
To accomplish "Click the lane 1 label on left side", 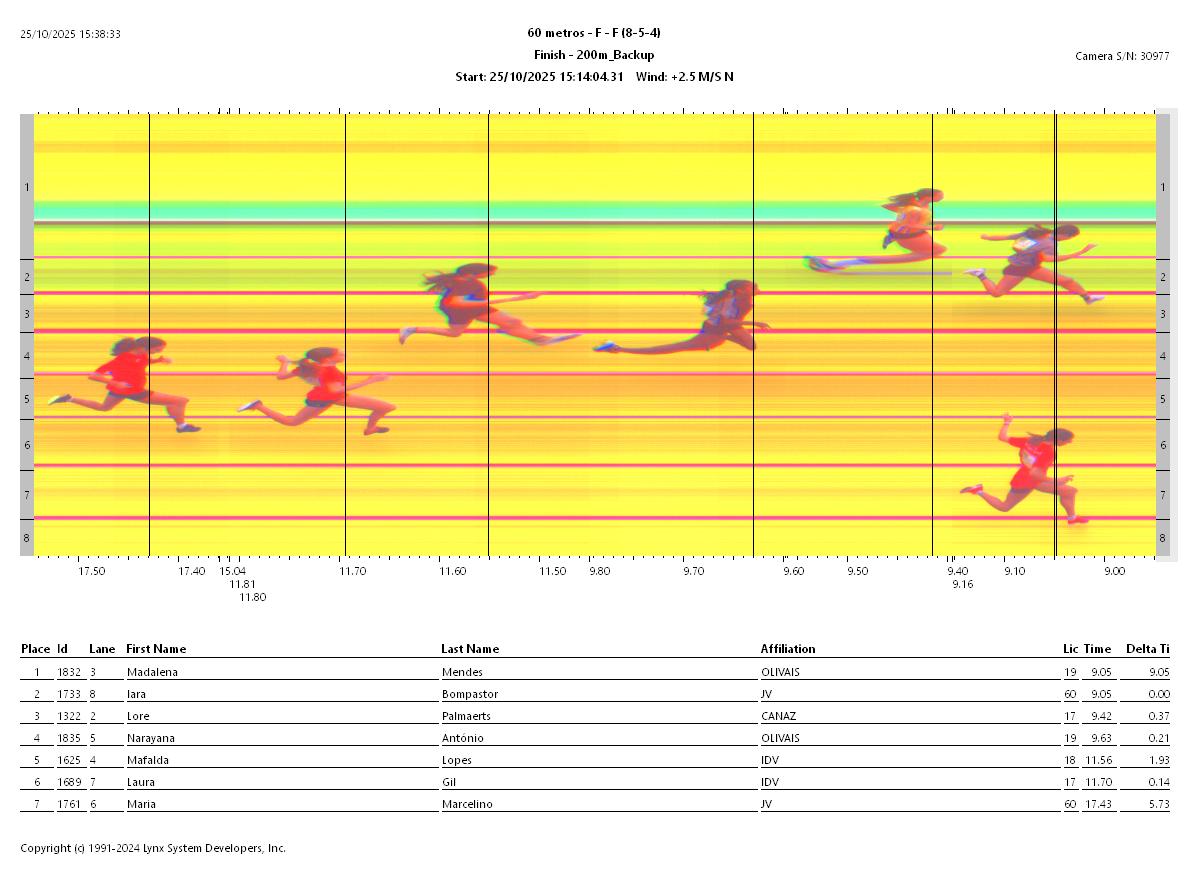I will click(27, 187).
